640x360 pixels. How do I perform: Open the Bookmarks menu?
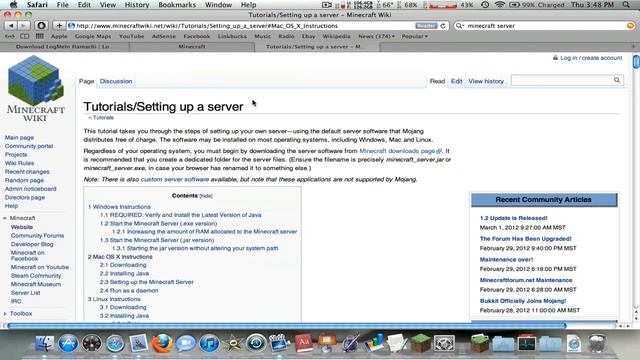[x=177, y=5]
